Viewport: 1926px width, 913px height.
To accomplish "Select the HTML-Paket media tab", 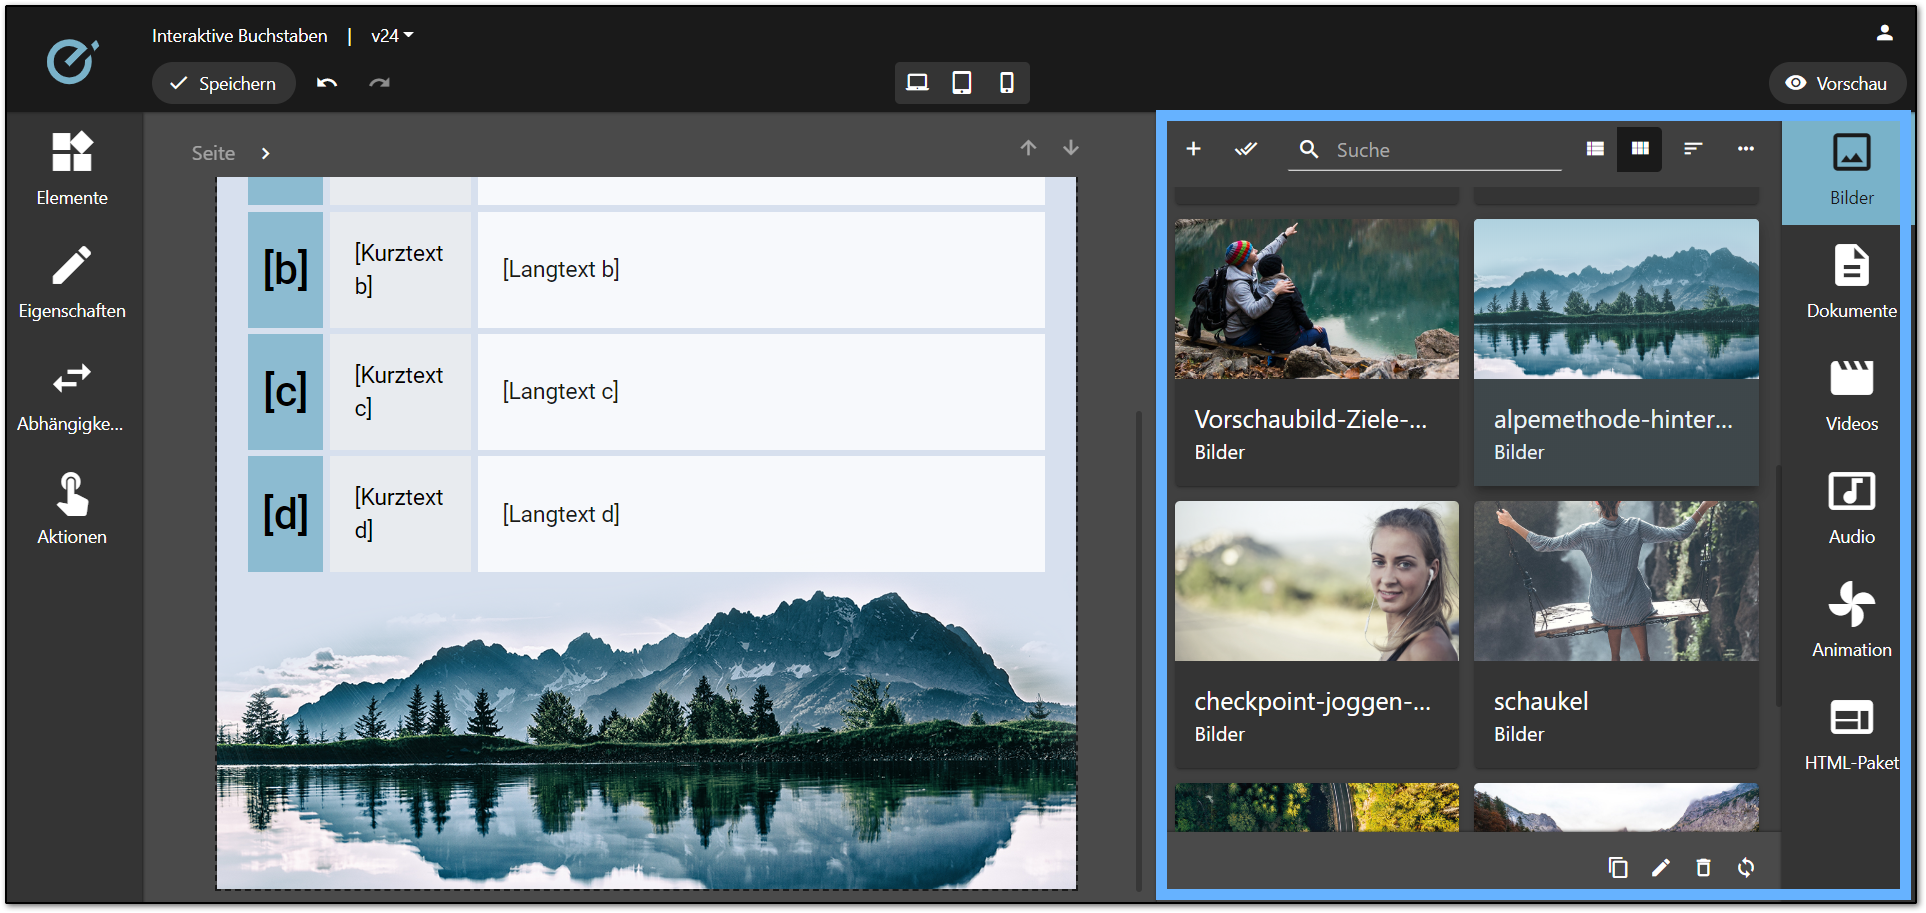I will pyautogui.click(x=1851, y=735).
